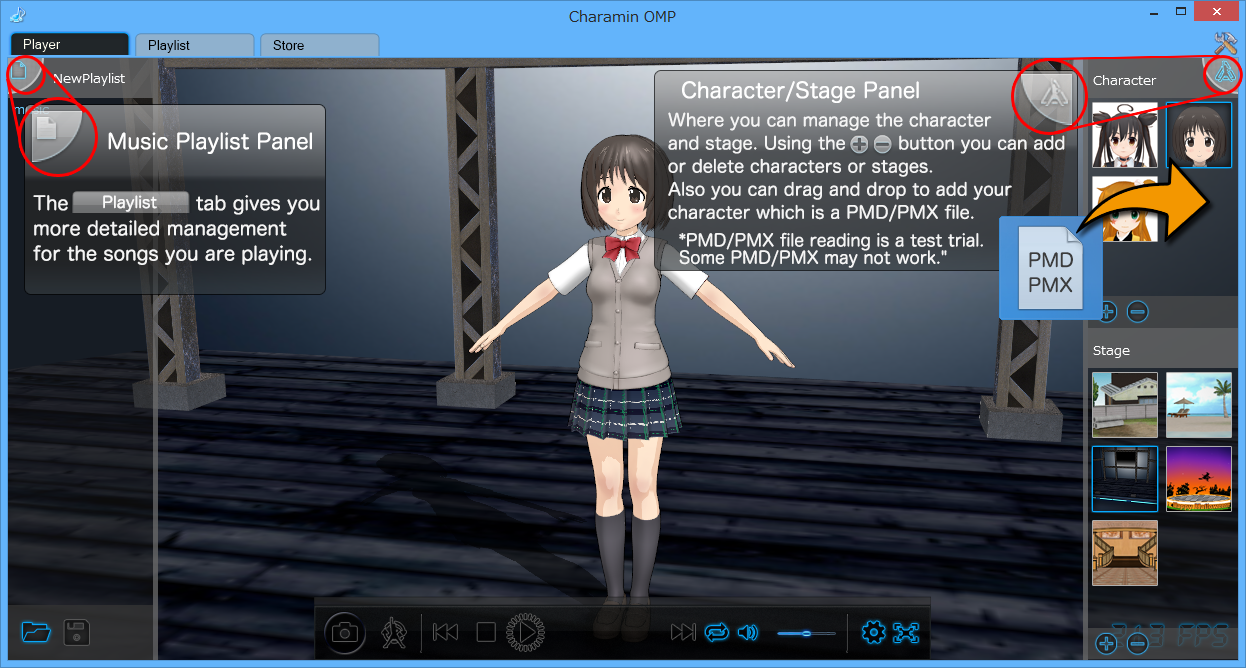
Task: Click the Character section heading
Action: pos(1124,80)
